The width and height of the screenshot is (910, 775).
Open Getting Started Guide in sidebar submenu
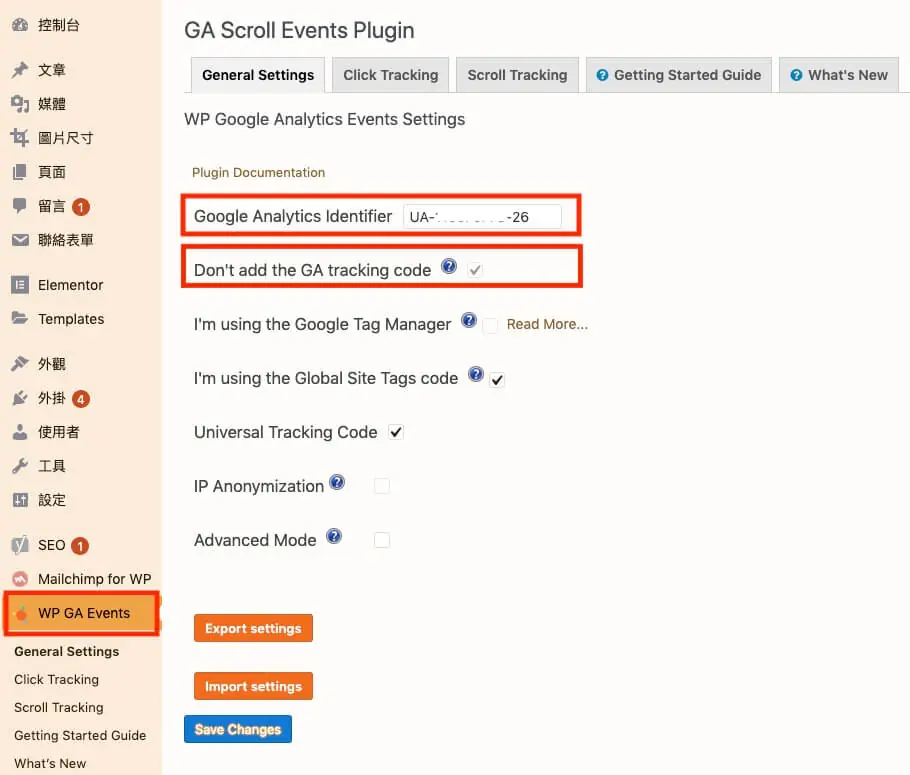(80, 736)
